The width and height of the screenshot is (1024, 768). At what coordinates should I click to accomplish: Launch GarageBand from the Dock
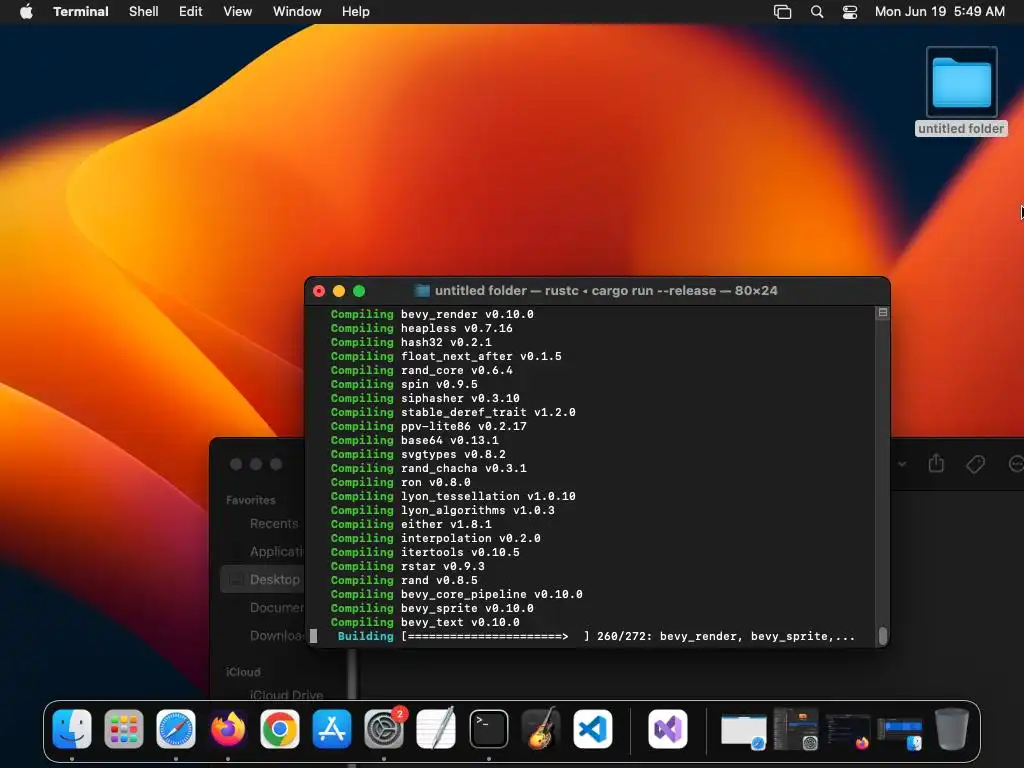tap(541, 729)
